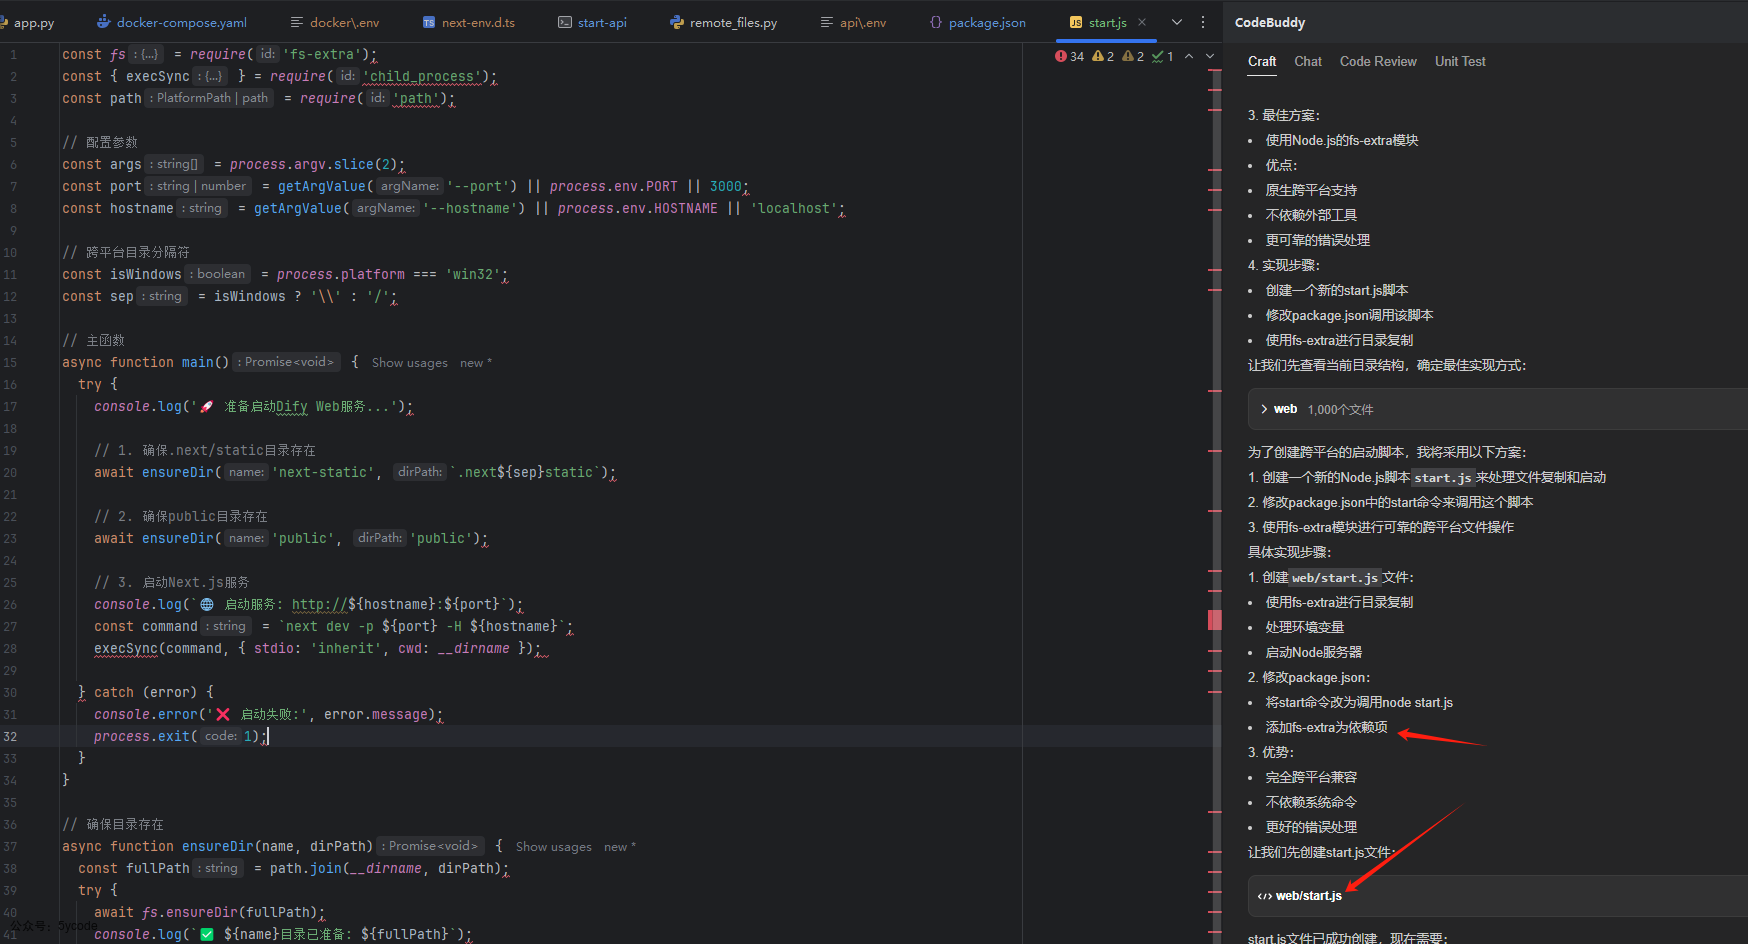Select the api\.env editor tab
Image resolution: width=1748 pixels, height=944 pixels.
853,22
